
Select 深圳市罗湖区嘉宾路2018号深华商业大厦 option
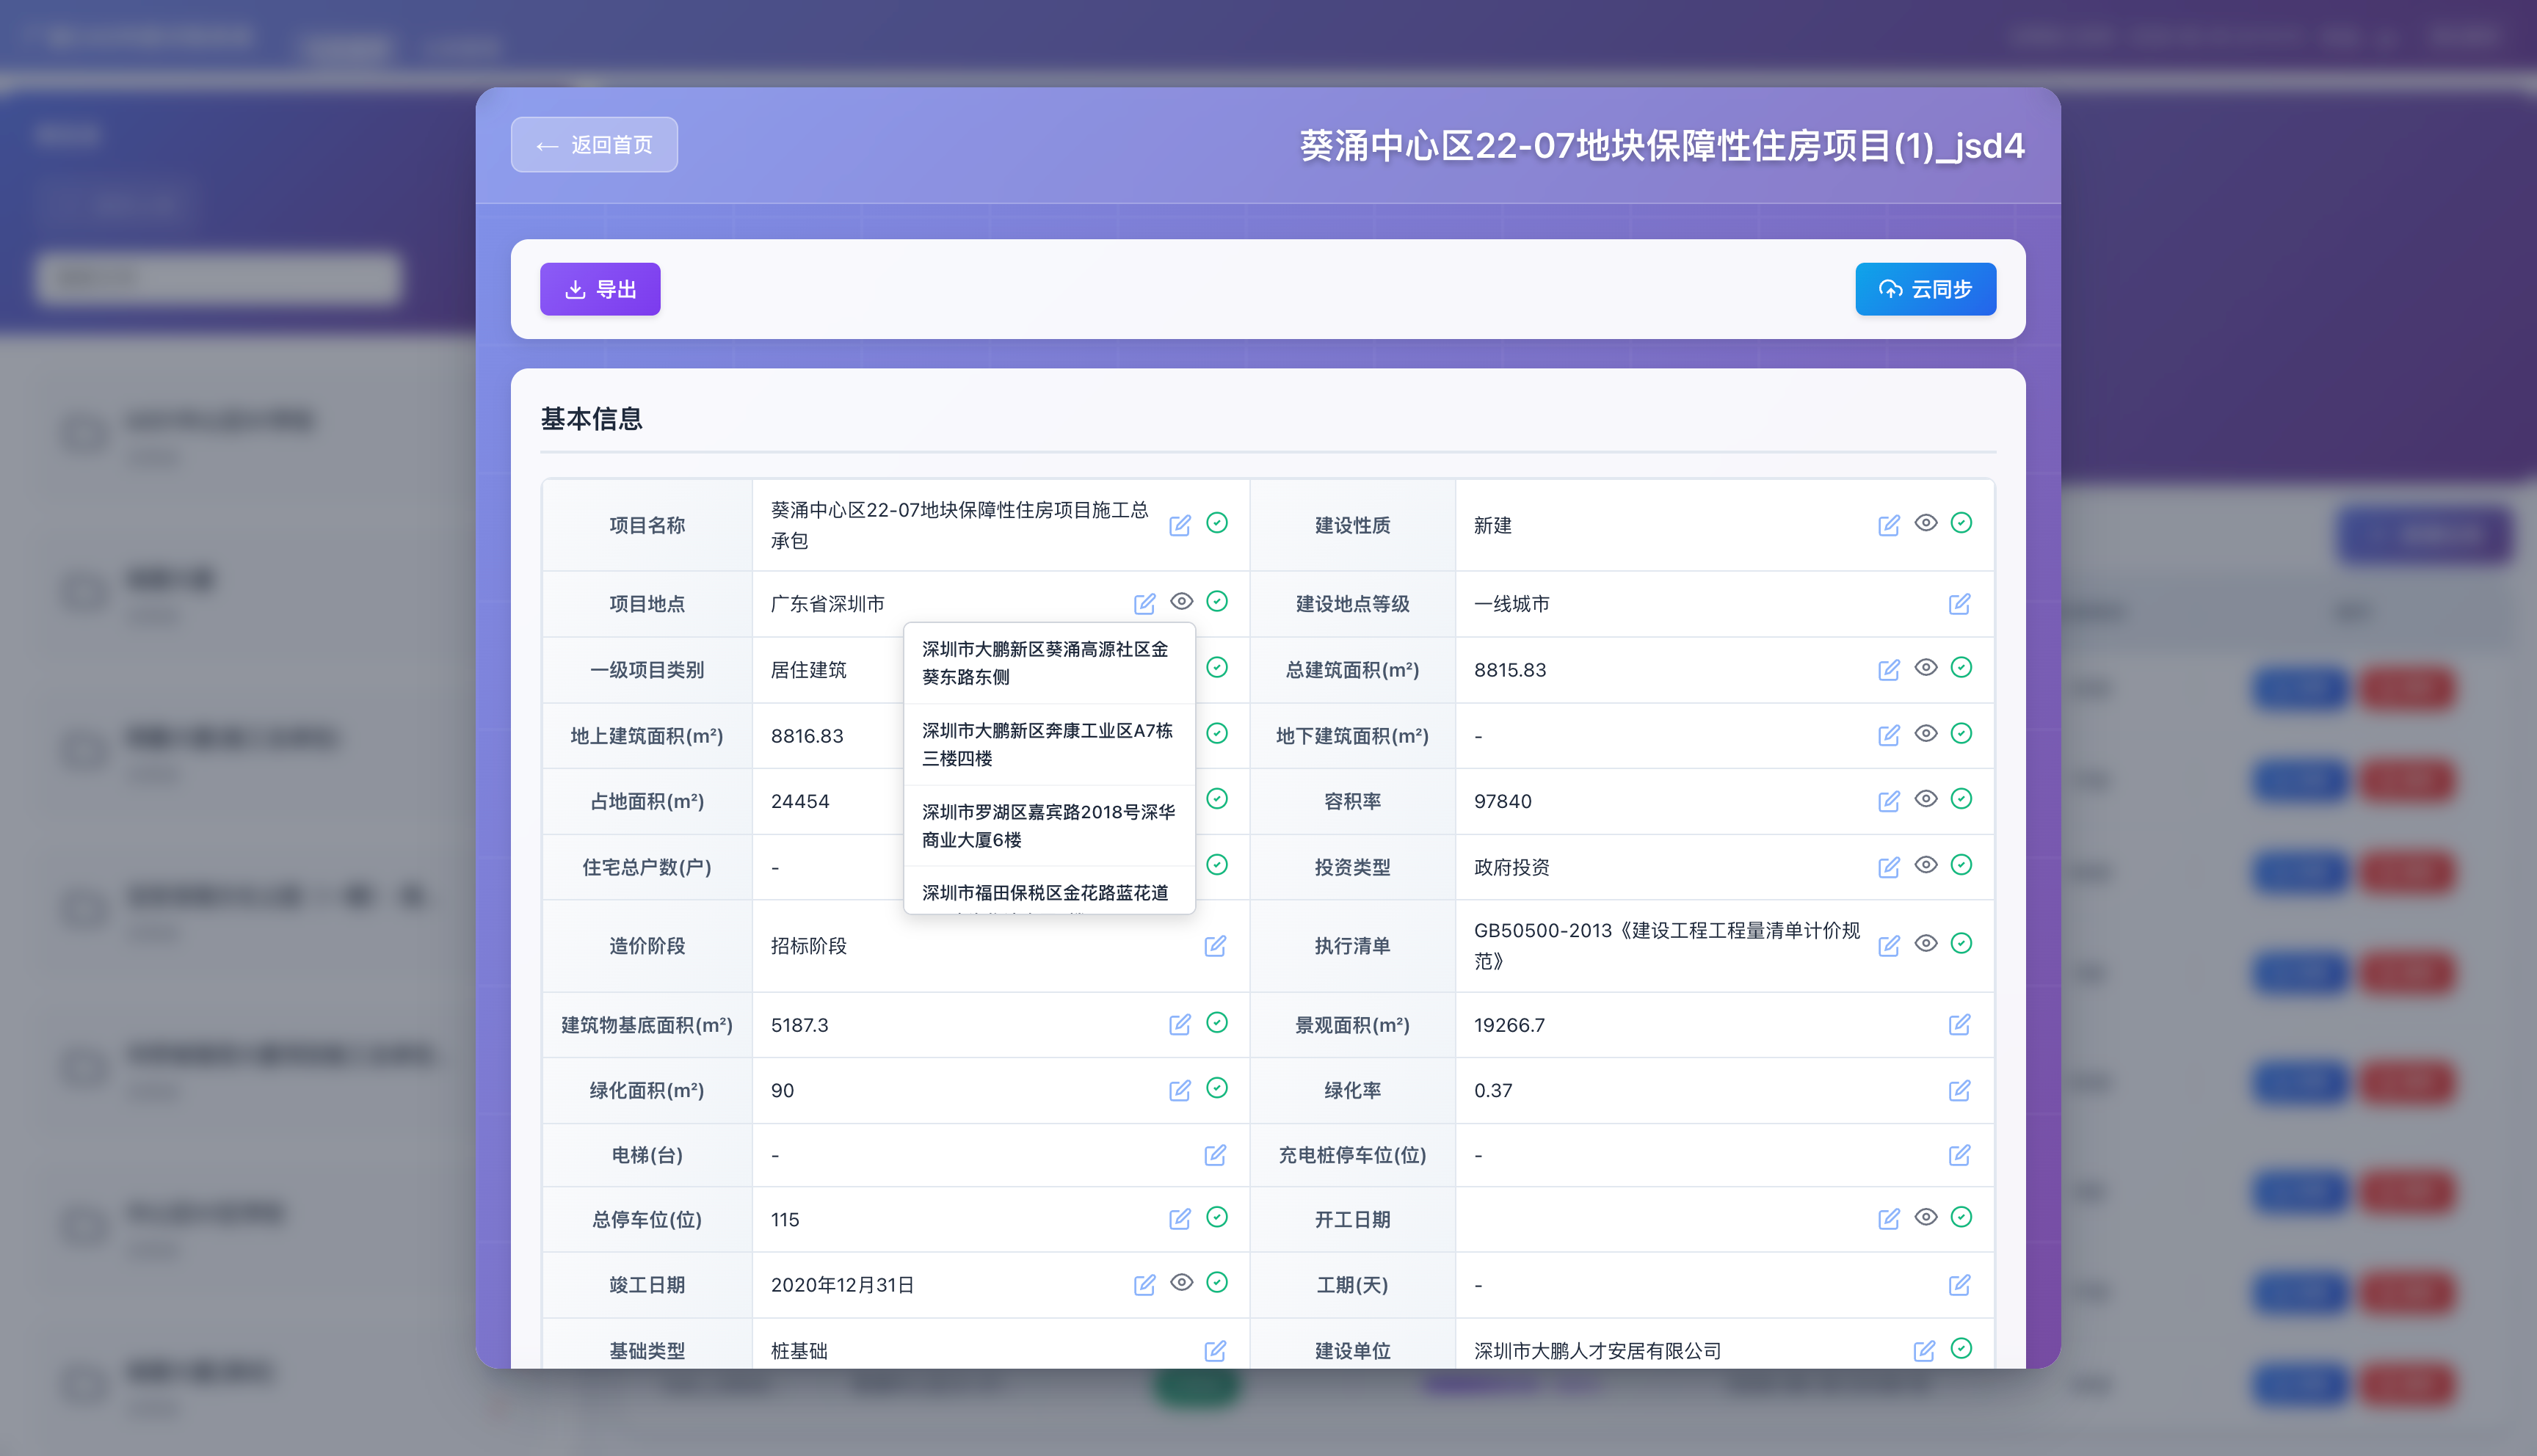1049,826
